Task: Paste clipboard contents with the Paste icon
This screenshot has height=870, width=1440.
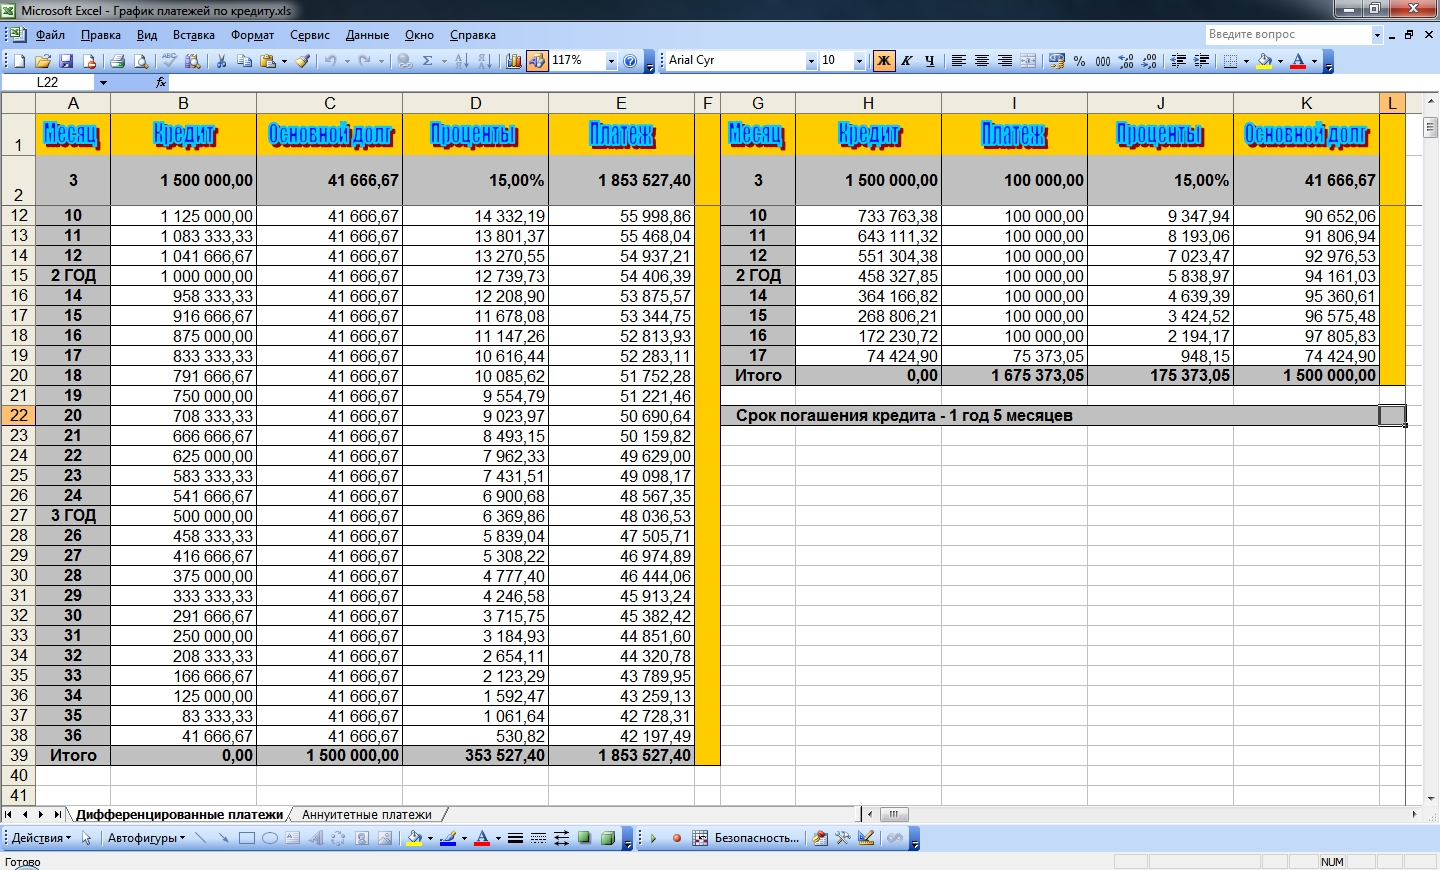Action: click(x=268, y=61)
